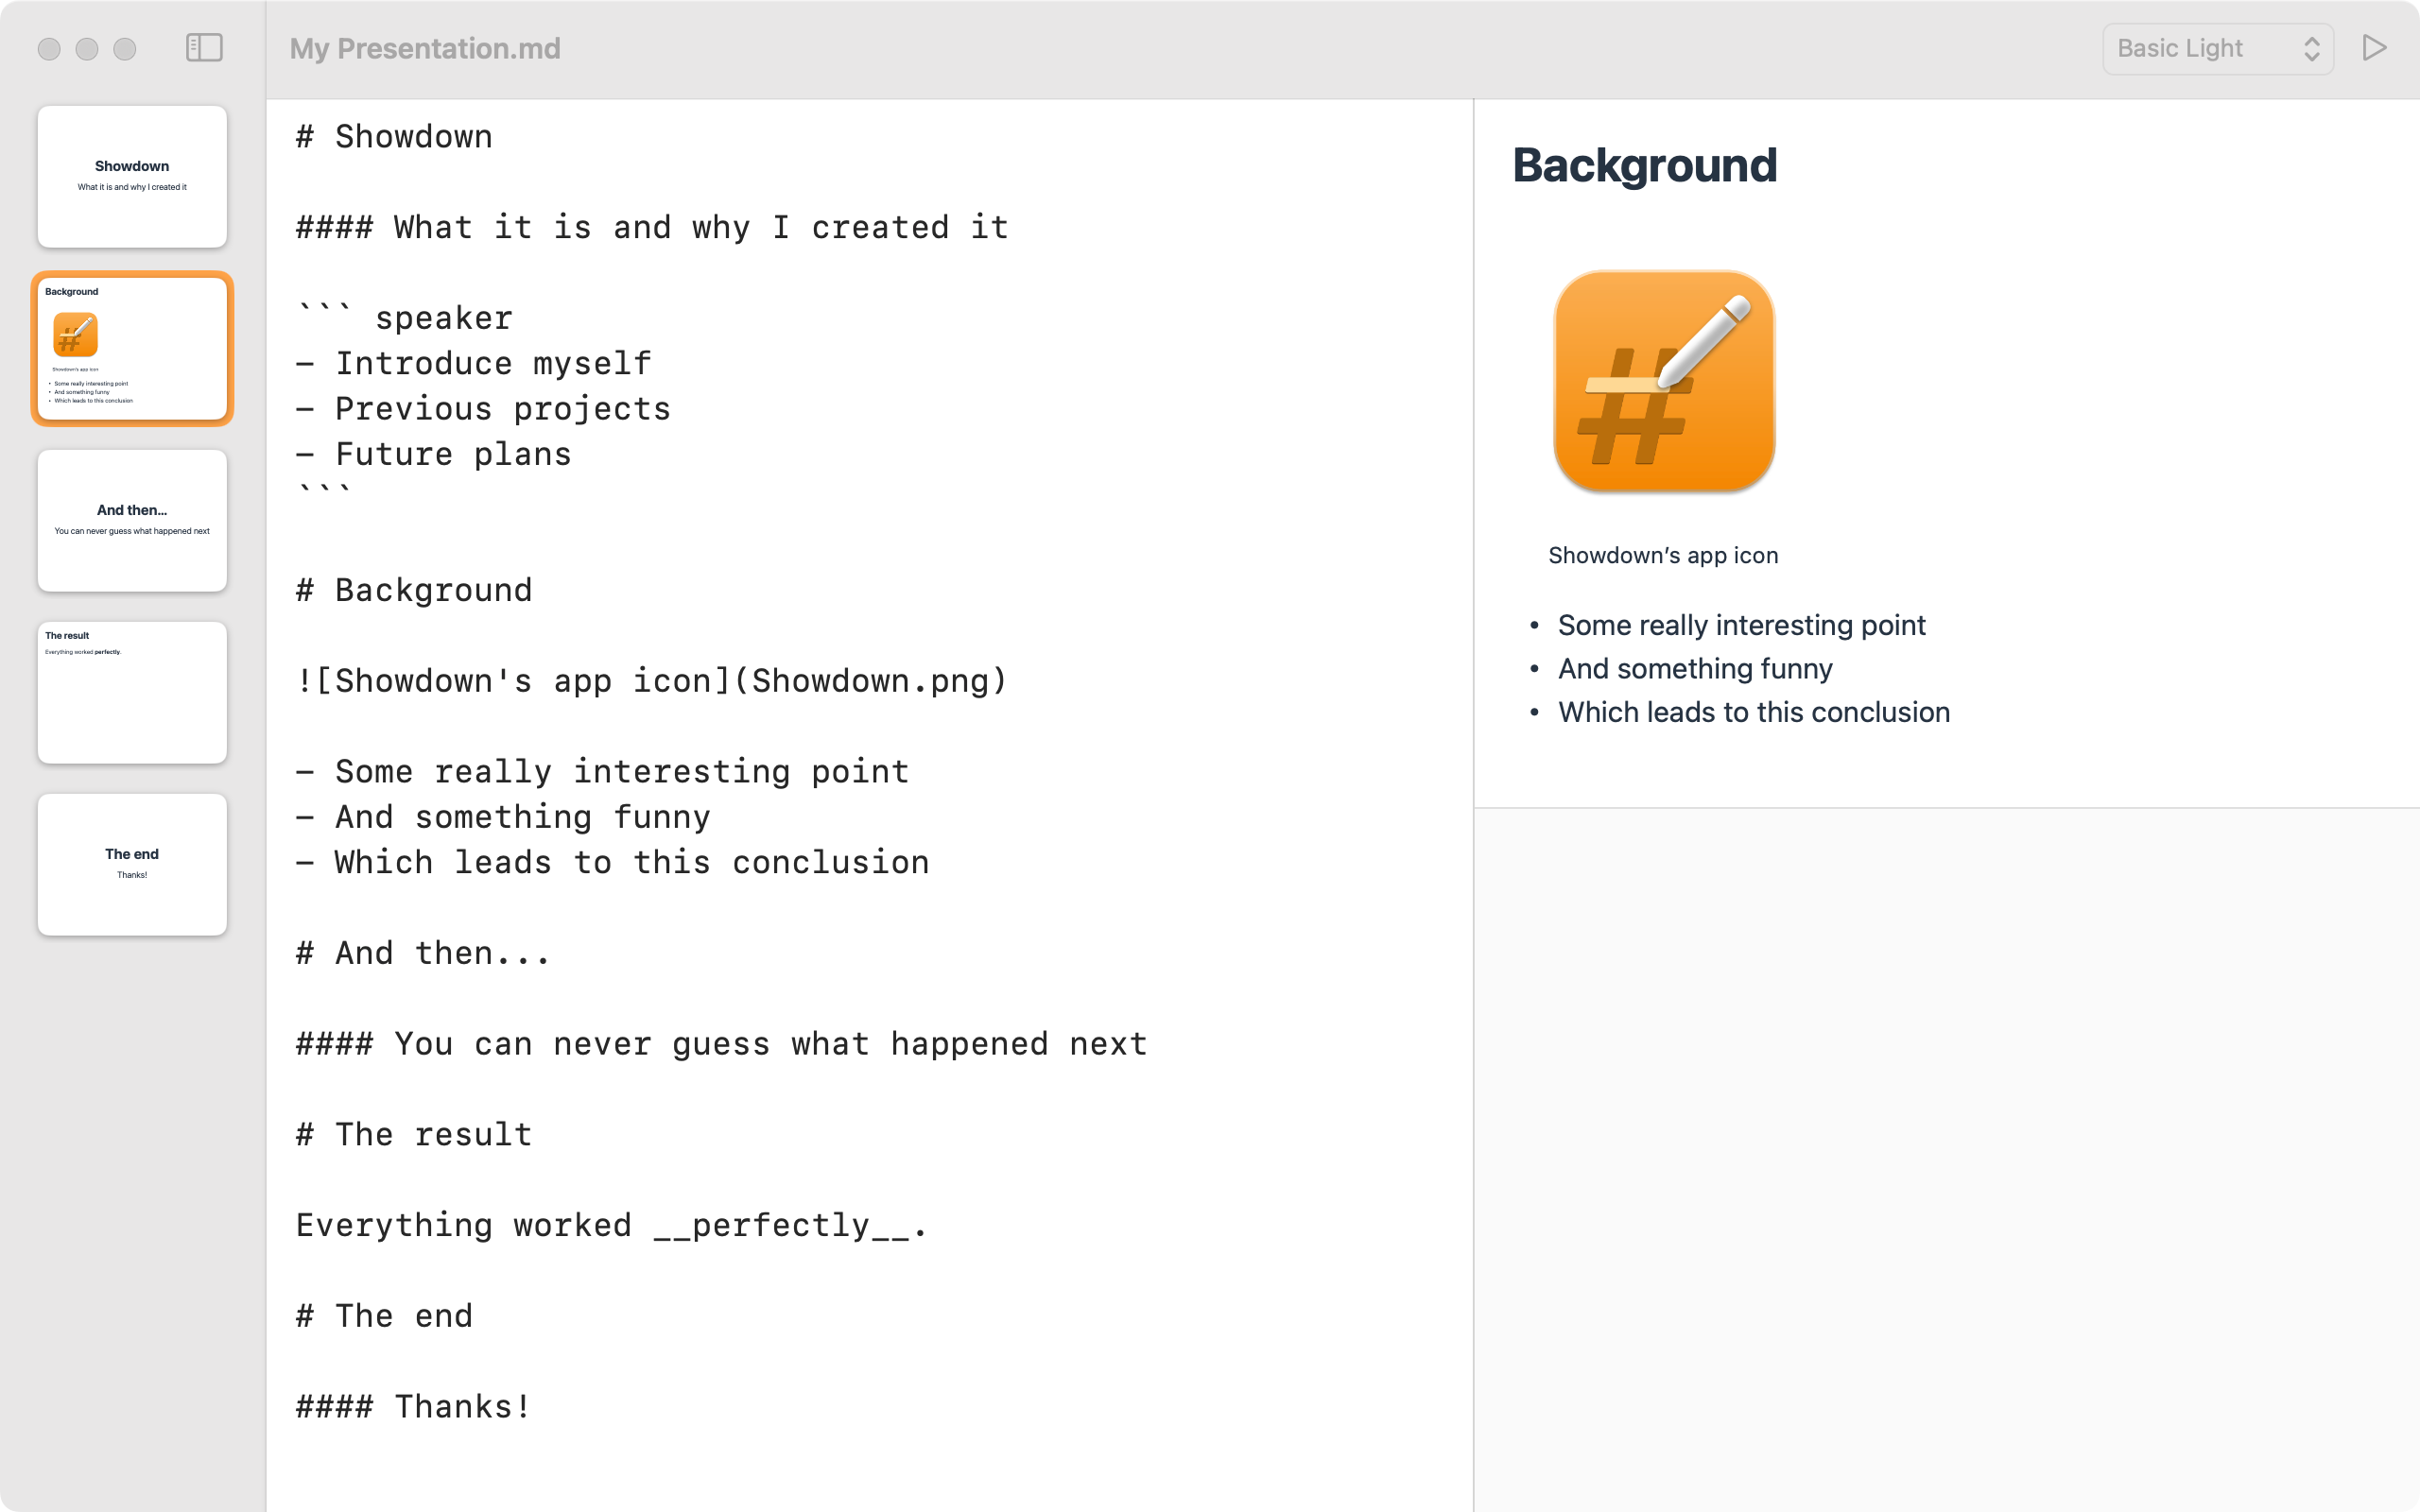Viewport: 2420px width, 1512px height.
Task: Click the theme dropdown chevron arrows
Action: 2311,49
